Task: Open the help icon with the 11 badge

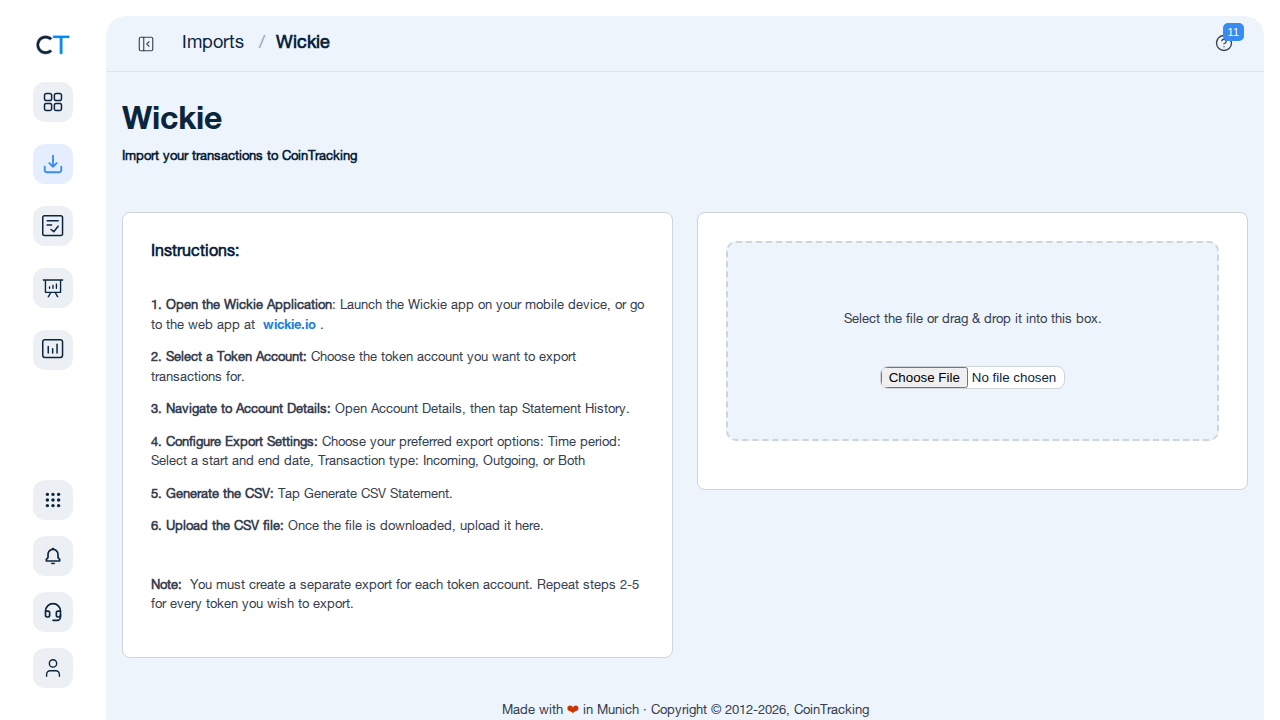Action: pyautogui.click(x=1224, y=43)
